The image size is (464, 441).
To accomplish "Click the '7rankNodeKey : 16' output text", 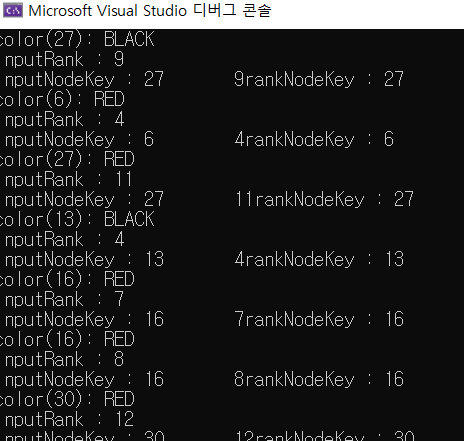I will click(319, 319).
